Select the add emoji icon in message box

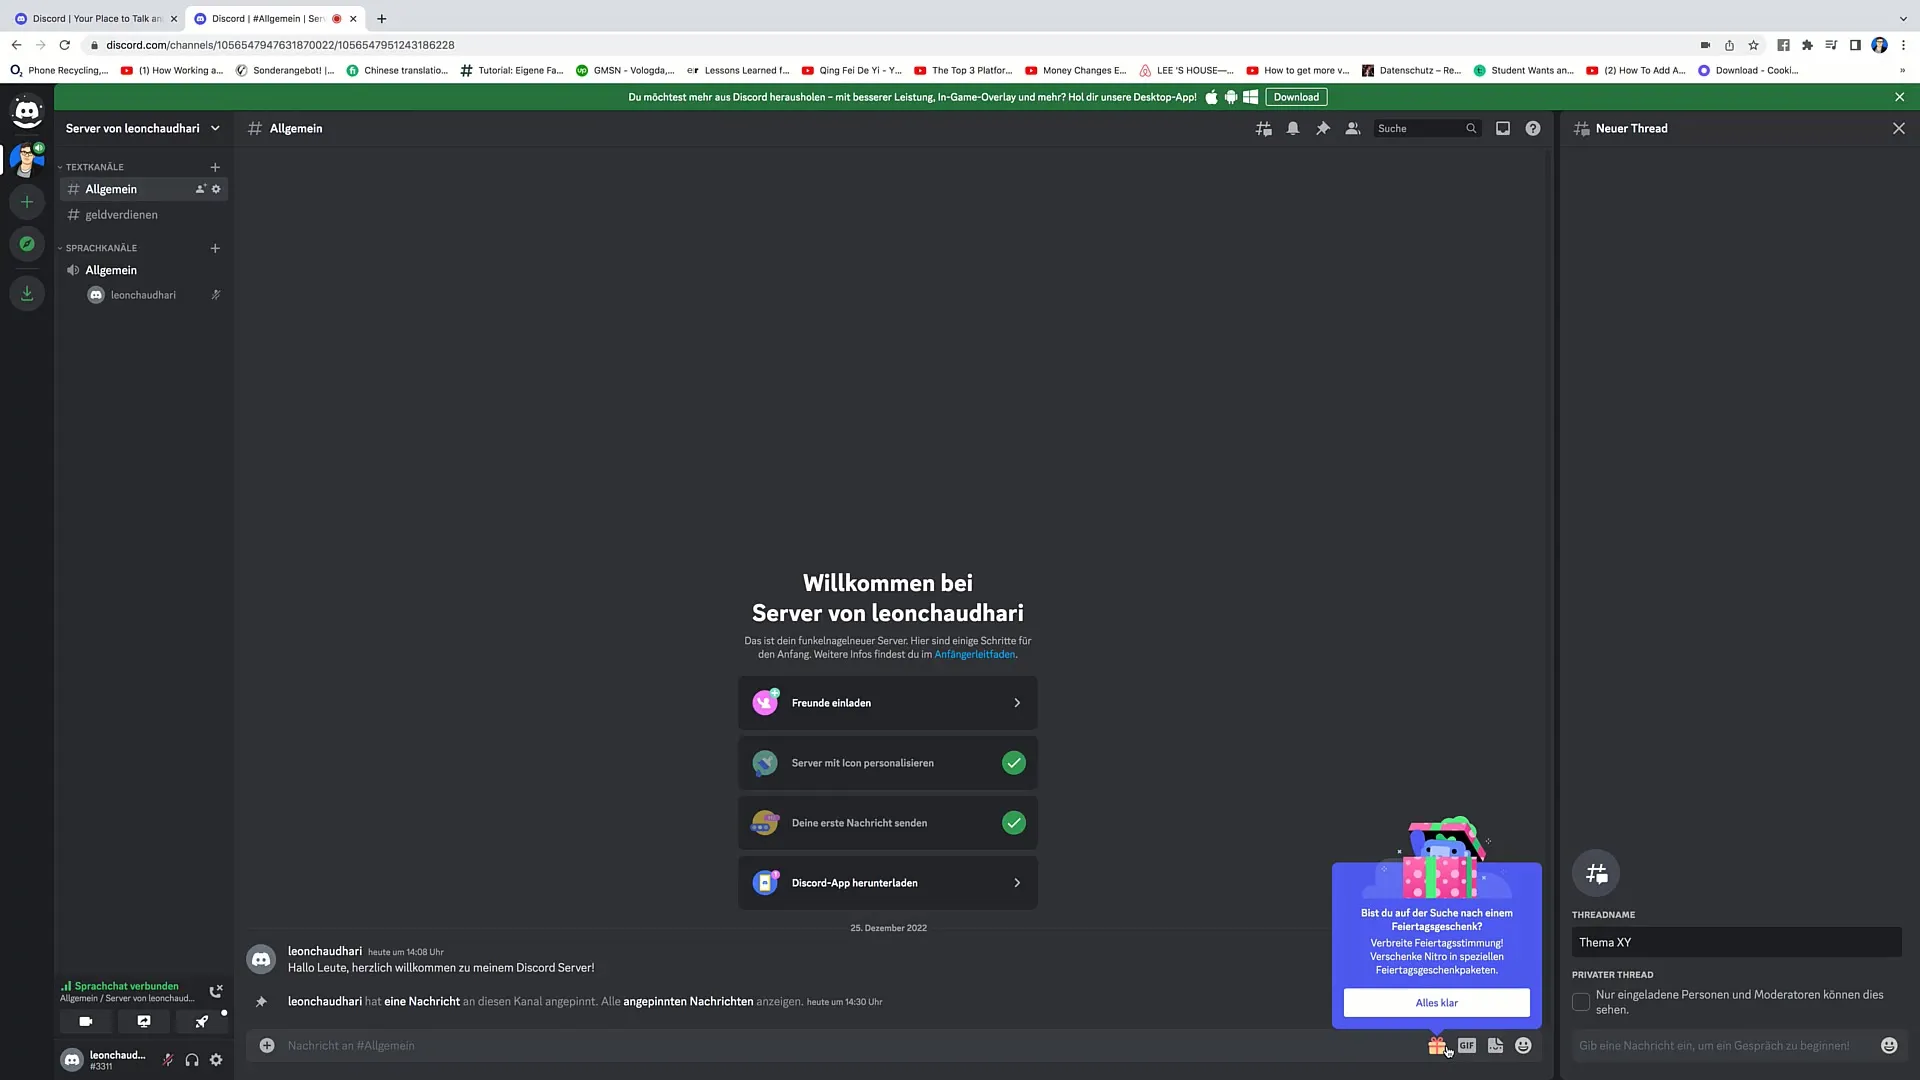1523,1044
